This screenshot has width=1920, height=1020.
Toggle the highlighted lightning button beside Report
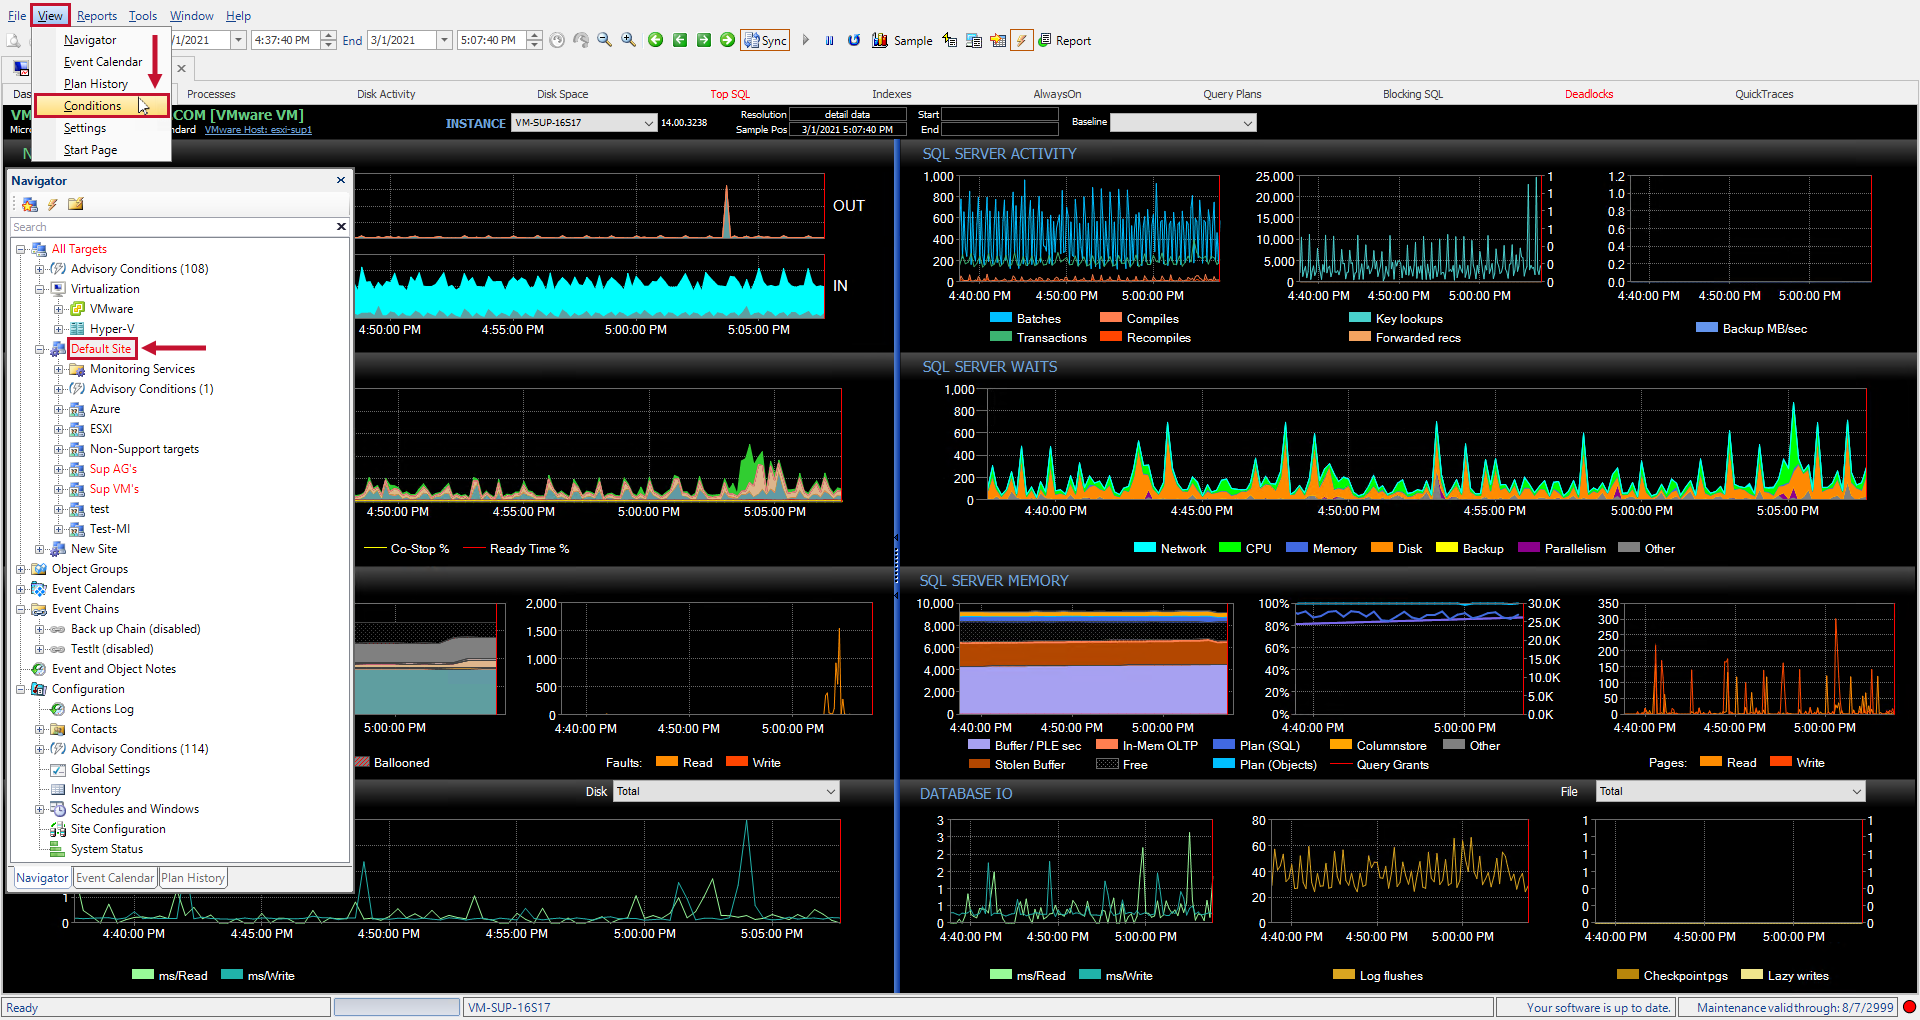pyautogui.click(x=1021, y=41)
